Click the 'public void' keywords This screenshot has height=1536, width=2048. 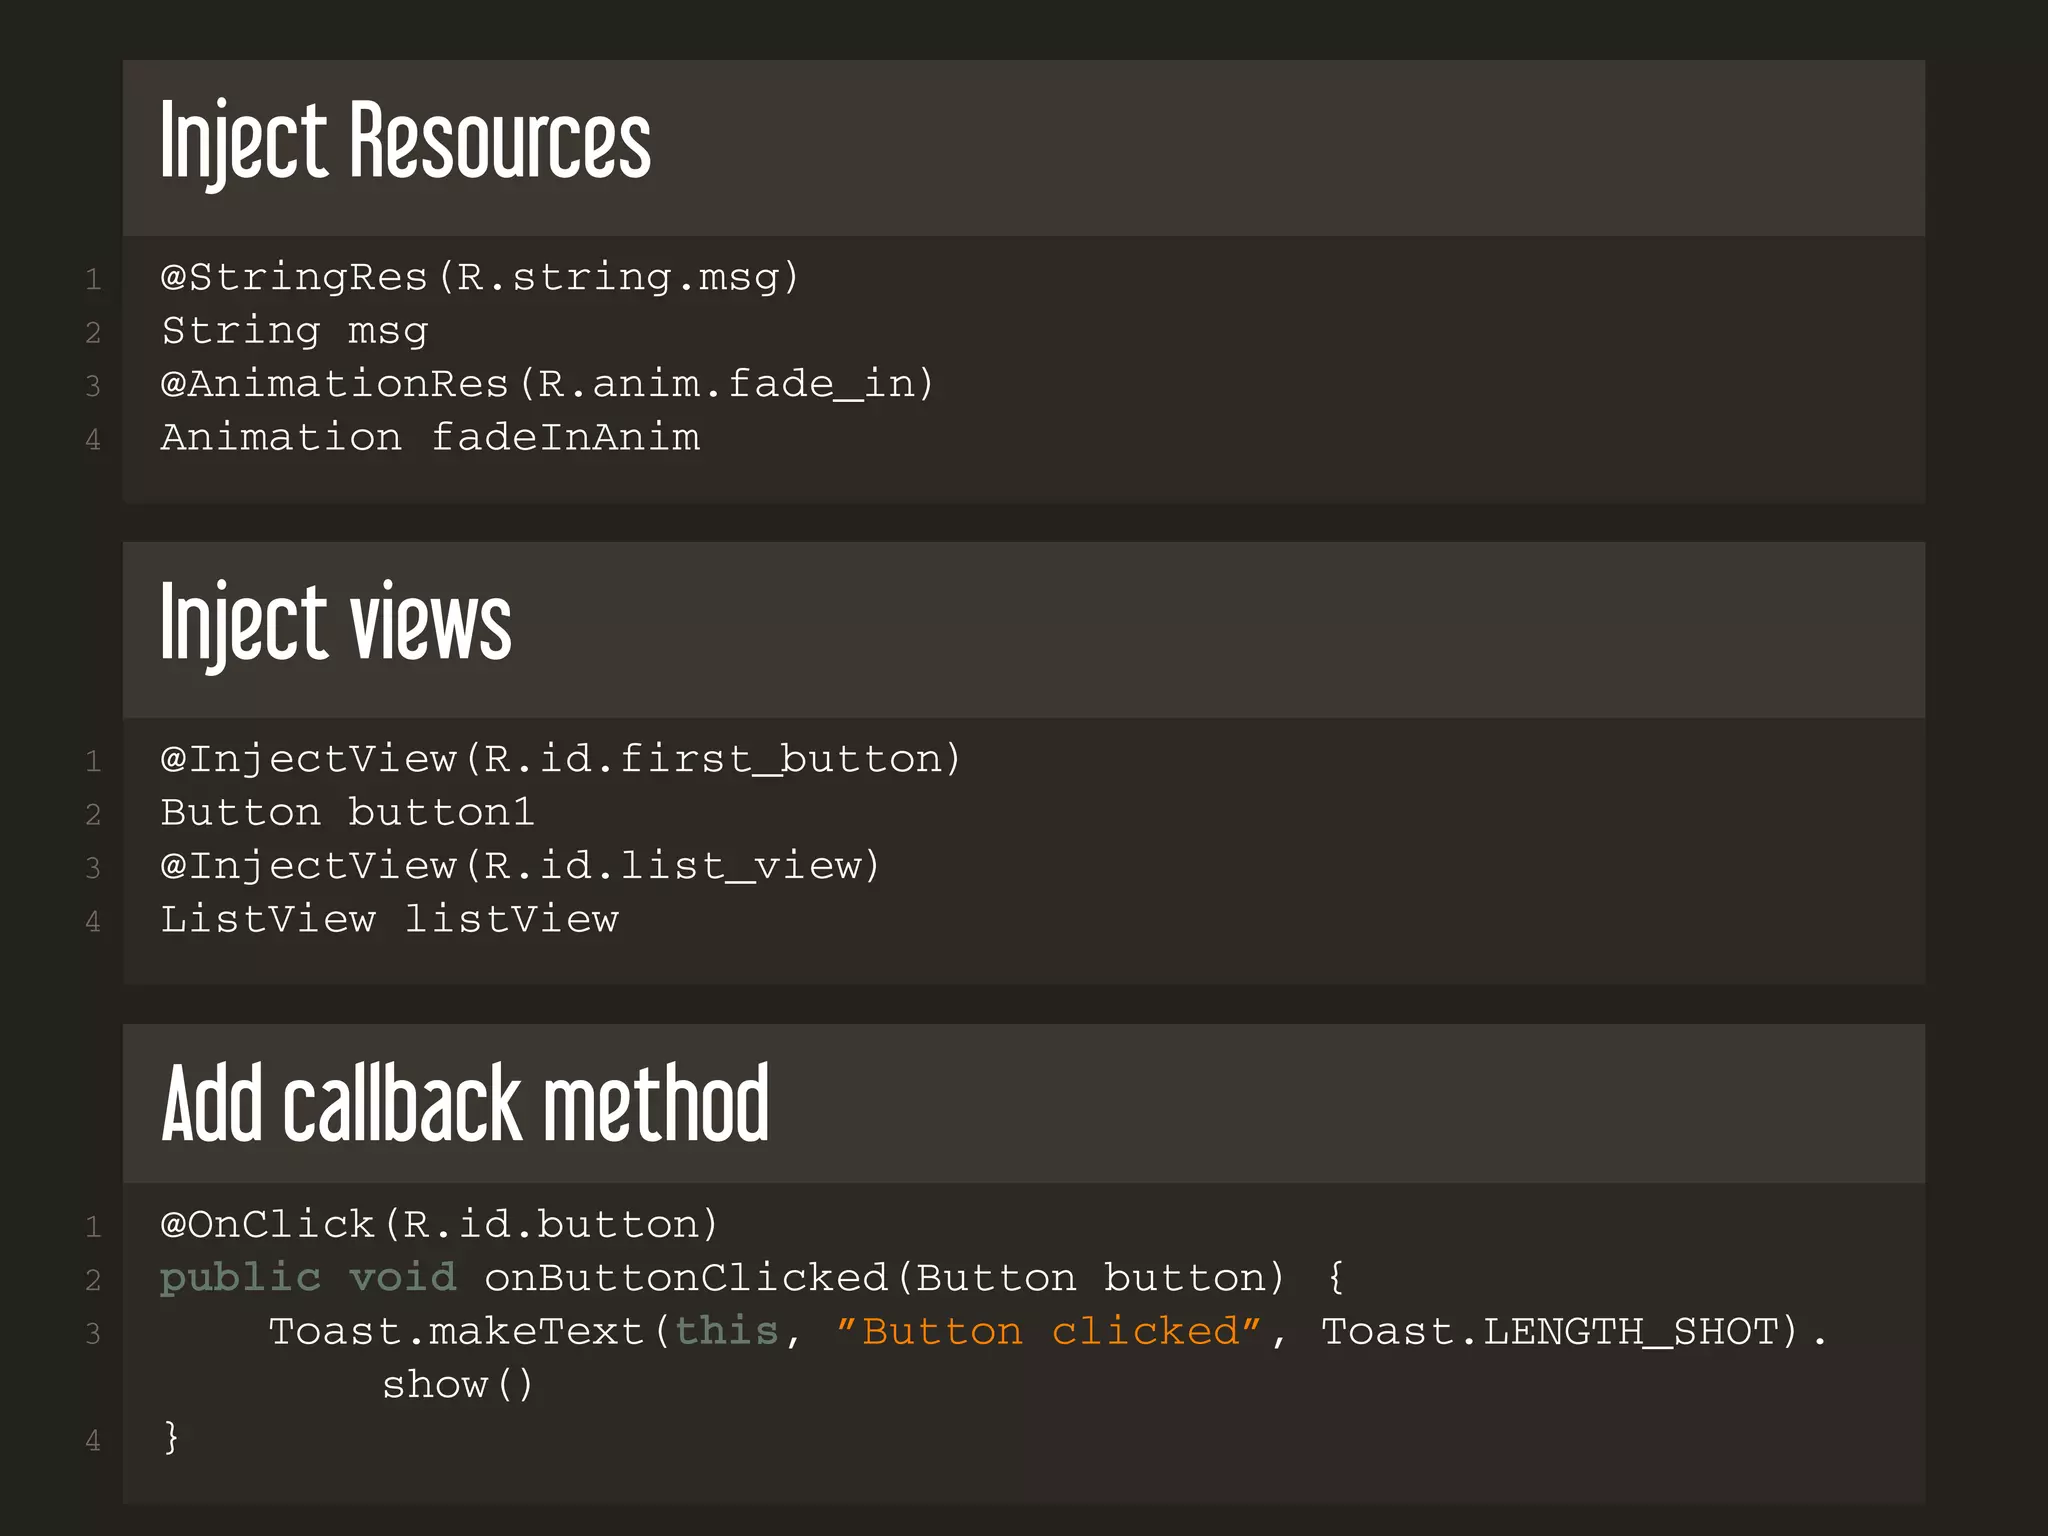point(308,1279)
